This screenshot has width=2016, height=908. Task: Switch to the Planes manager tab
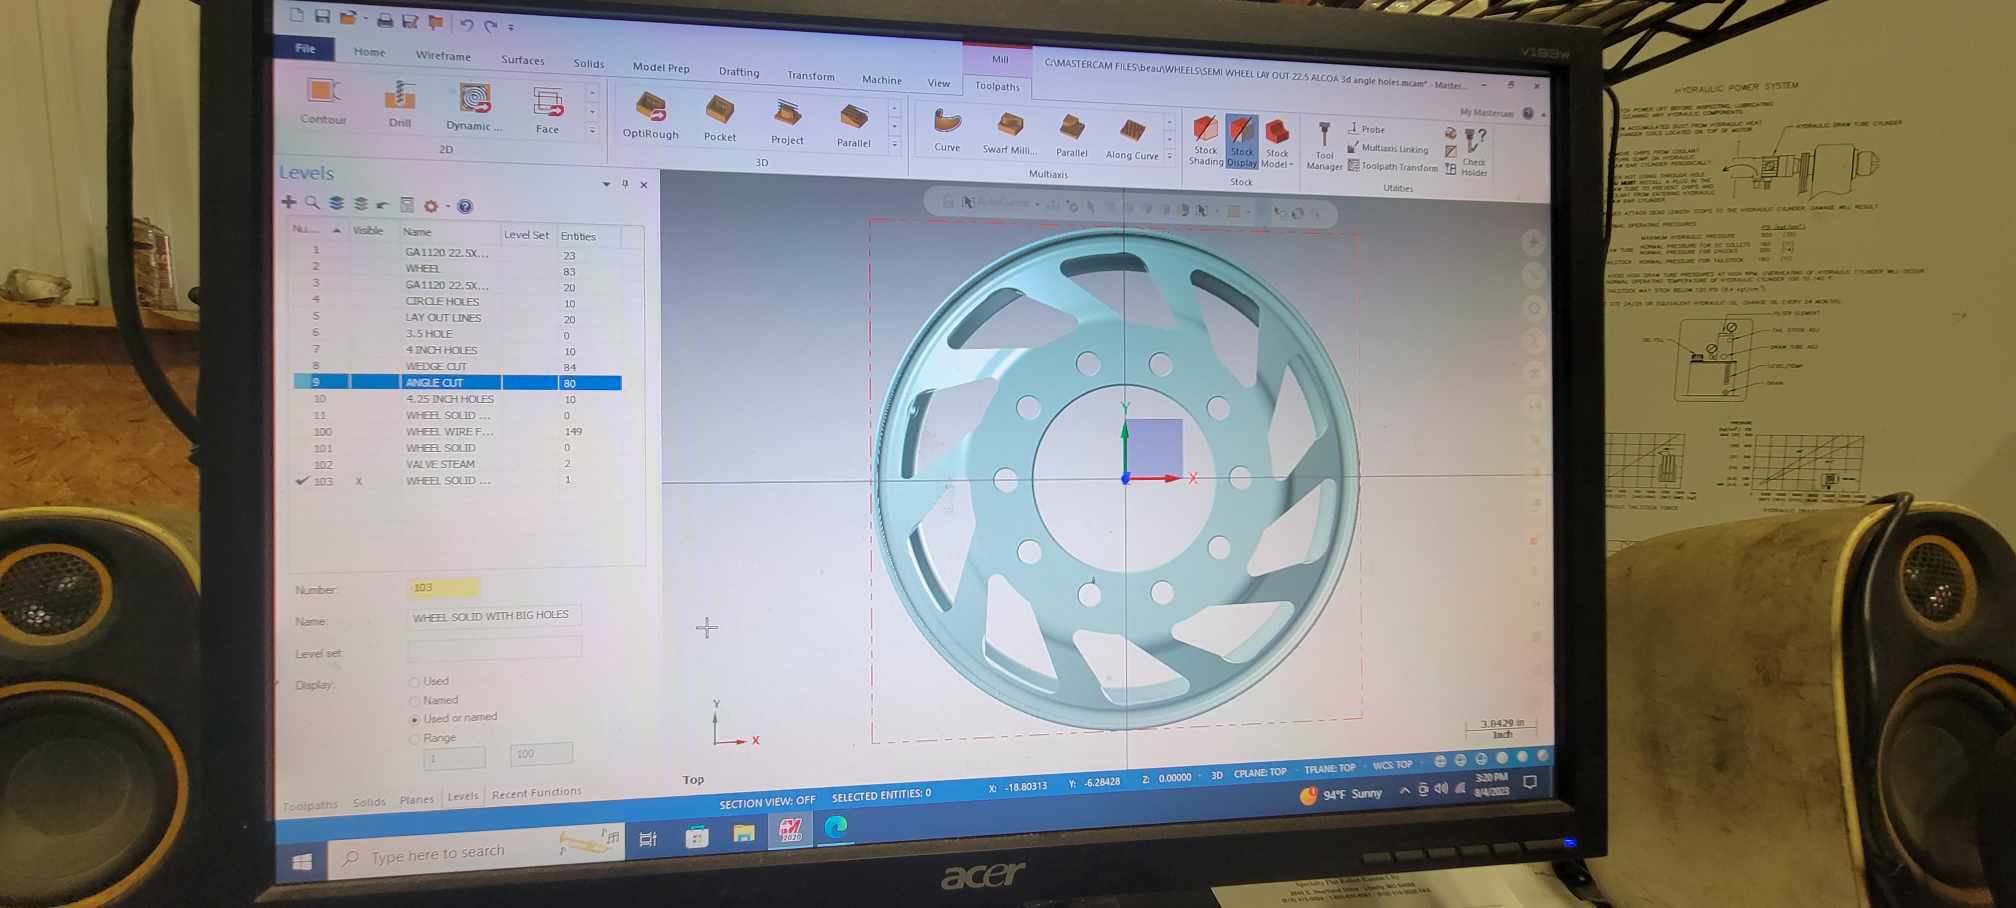click(416, 800)
